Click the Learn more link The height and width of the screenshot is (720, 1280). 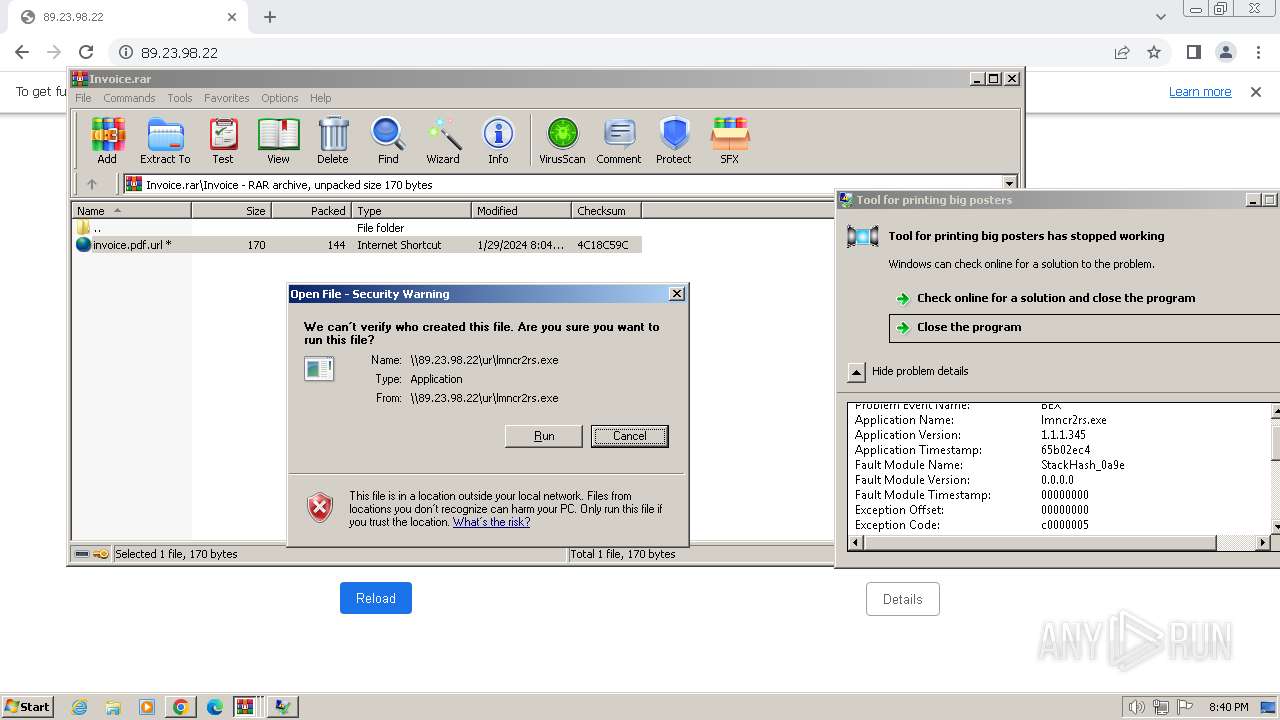point(1200,92)
